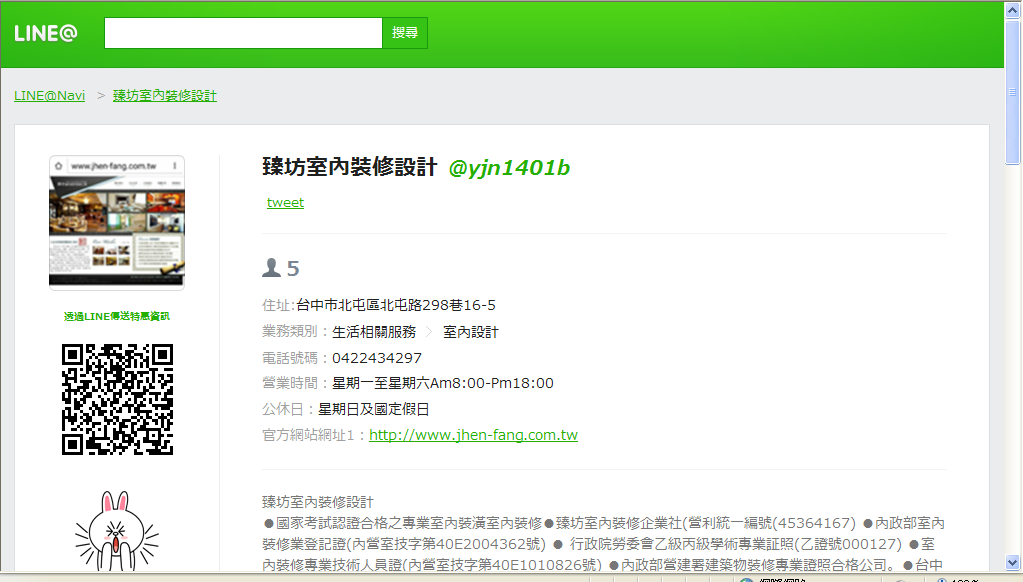The height and width of the screenshot is (582, 1023).
Task: Click the website preview profile thumbnail
Action: (117, 222)
